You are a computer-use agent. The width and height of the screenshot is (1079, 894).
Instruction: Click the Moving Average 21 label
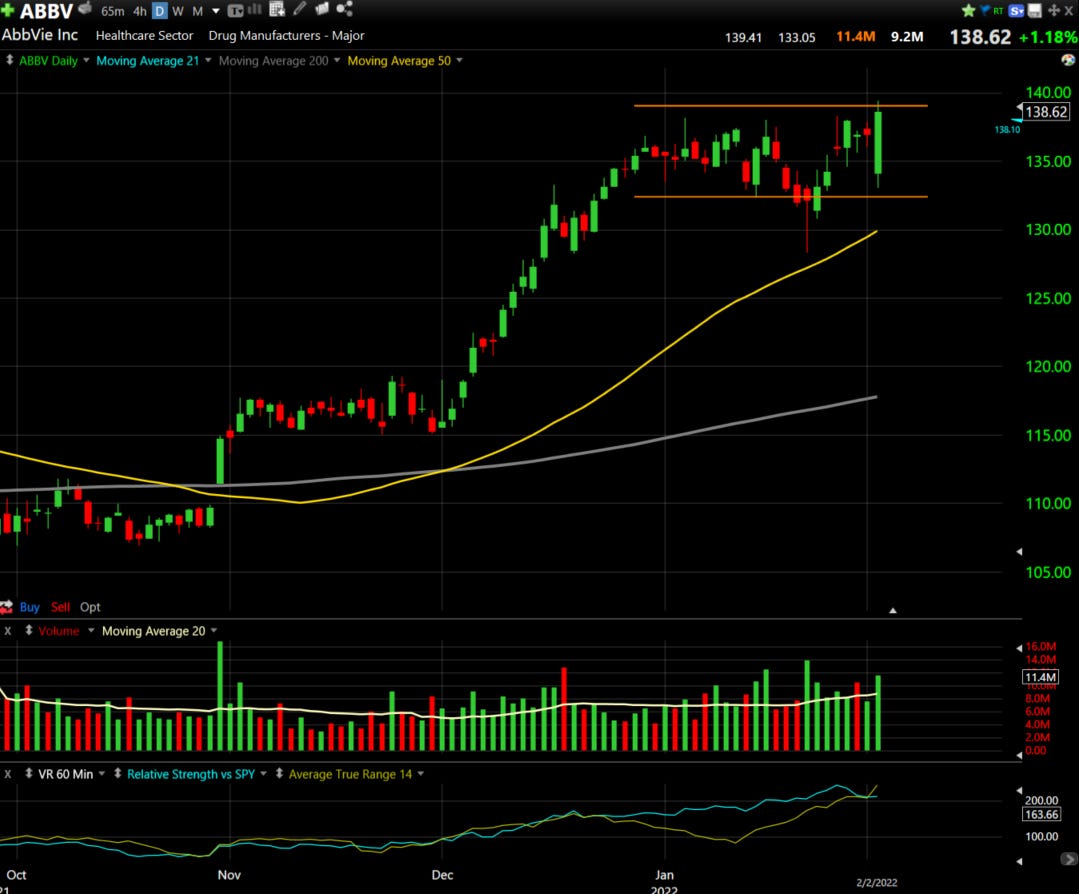coord(147,61)
